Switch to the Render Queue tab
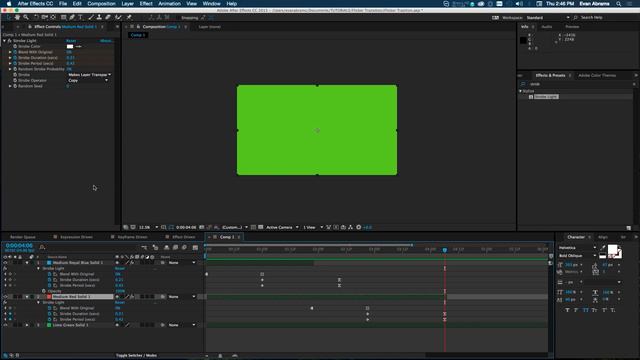The height and width of the screenshot is (360, 640). pyautogui.click(x=23, y=237)
